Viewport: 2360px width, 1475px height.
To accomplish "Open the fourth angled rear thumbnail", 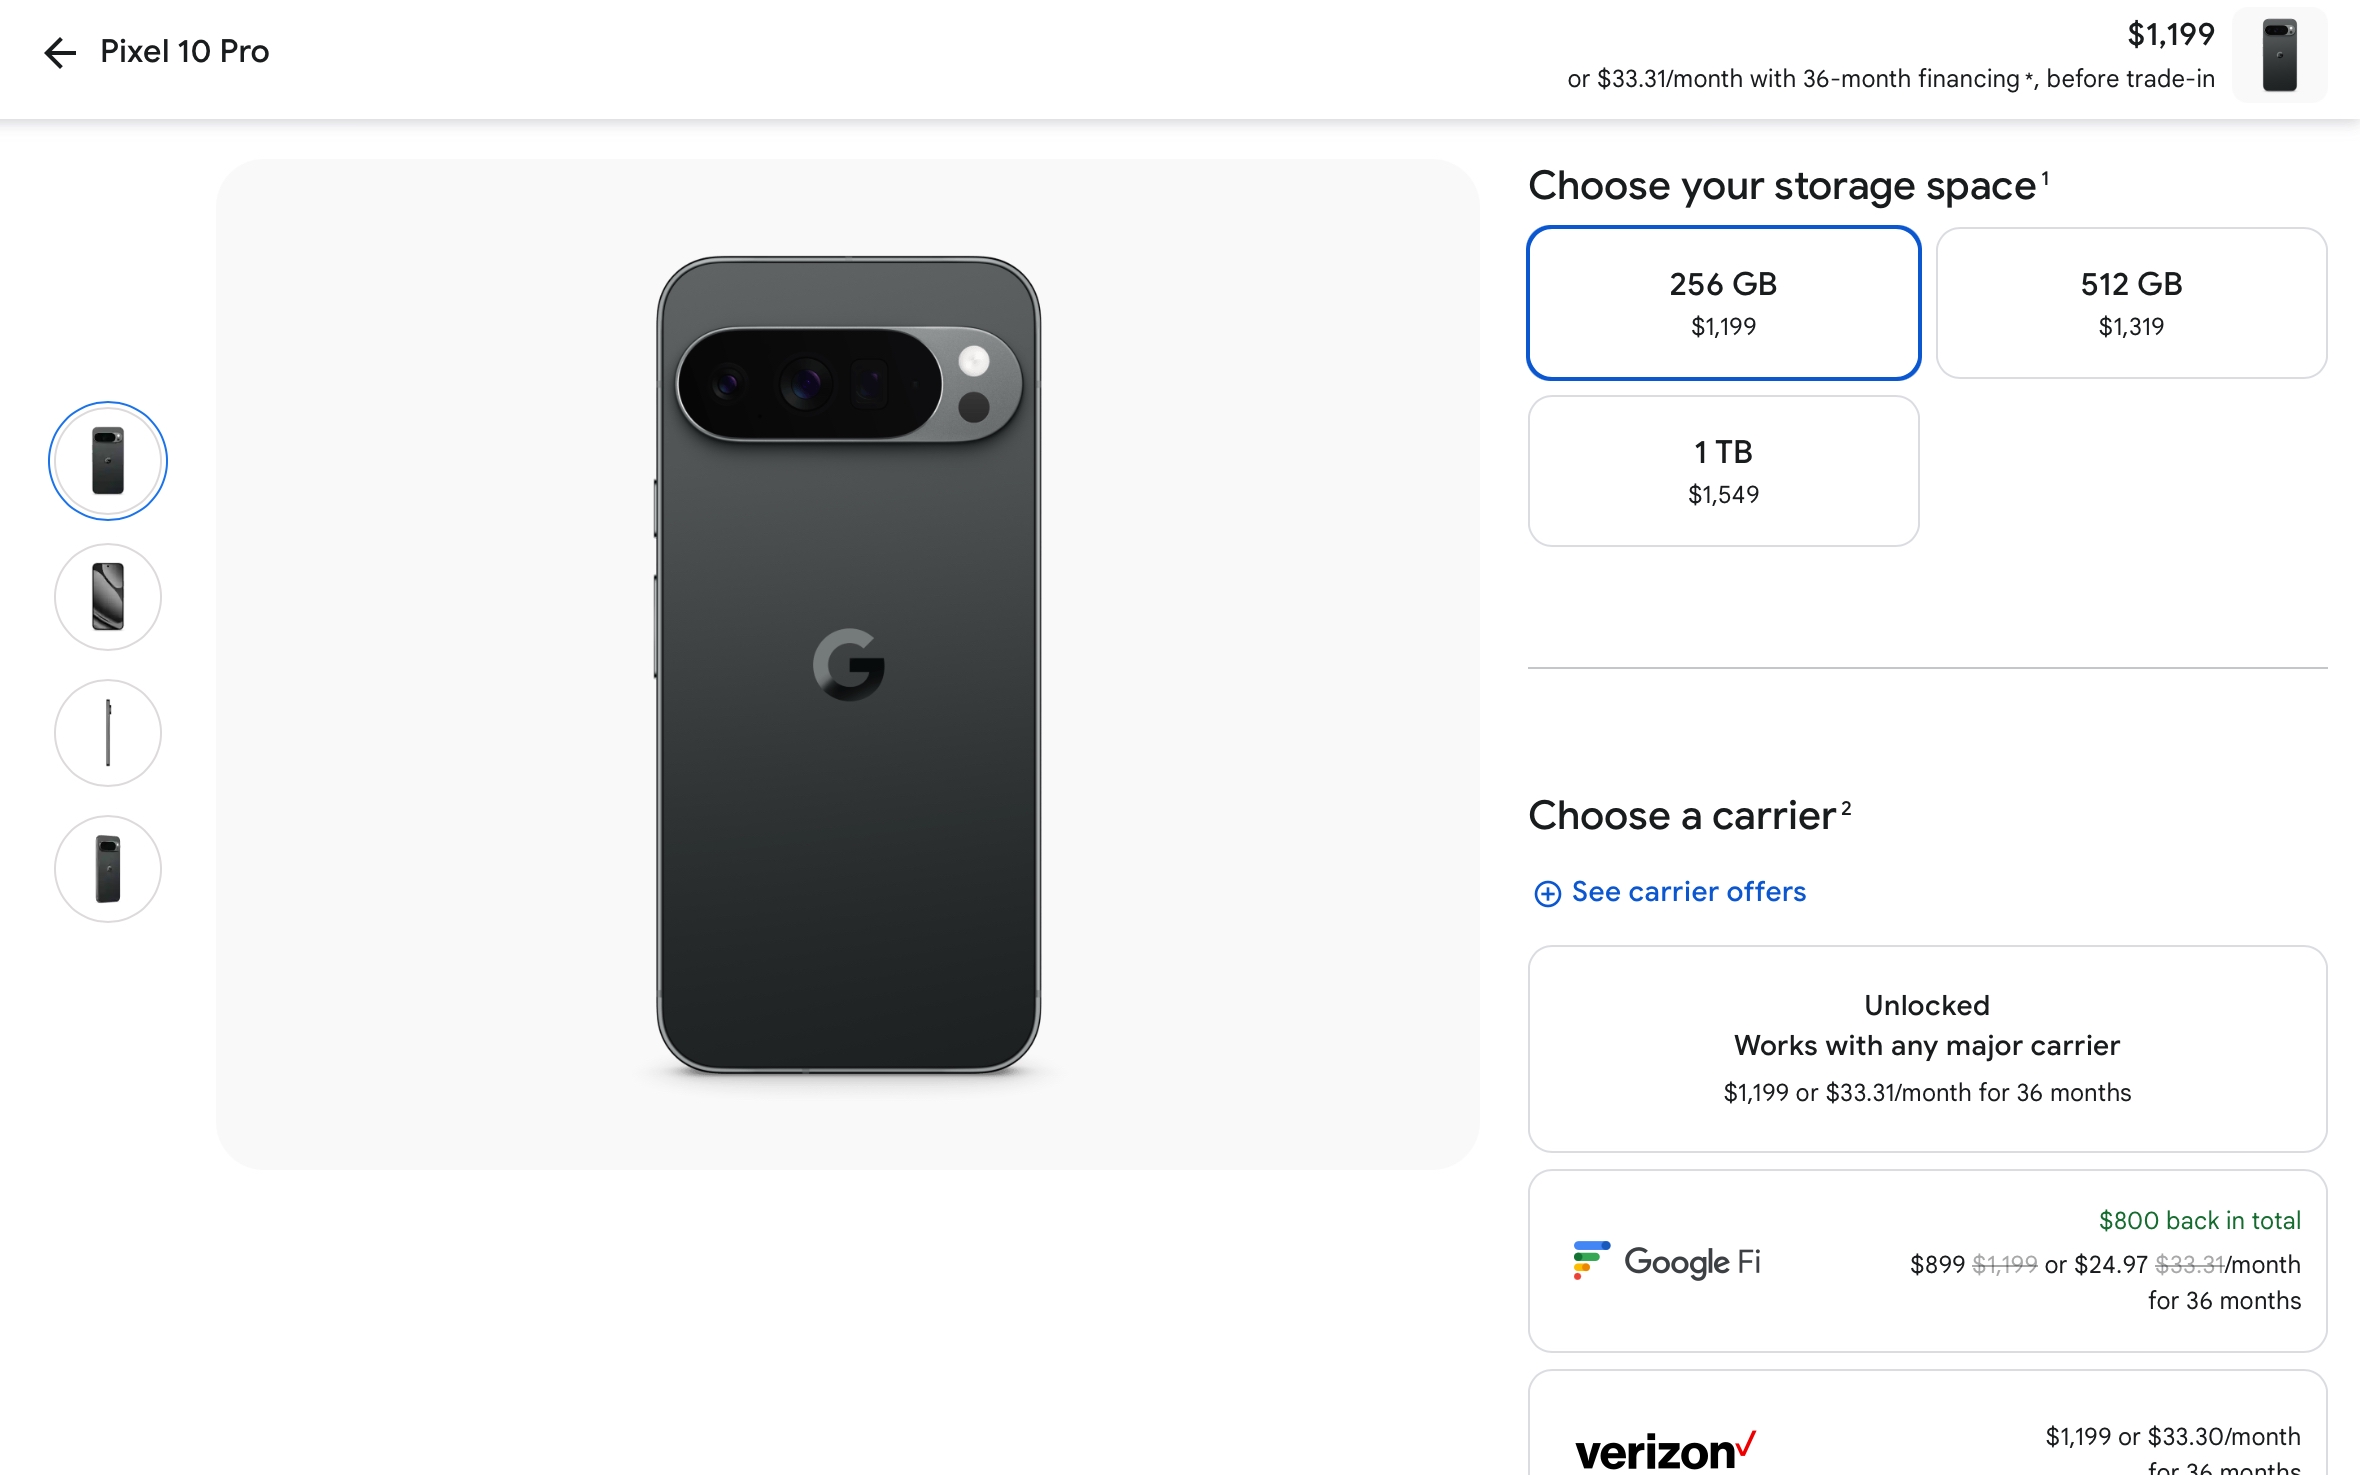I will (x=108, y=869).
